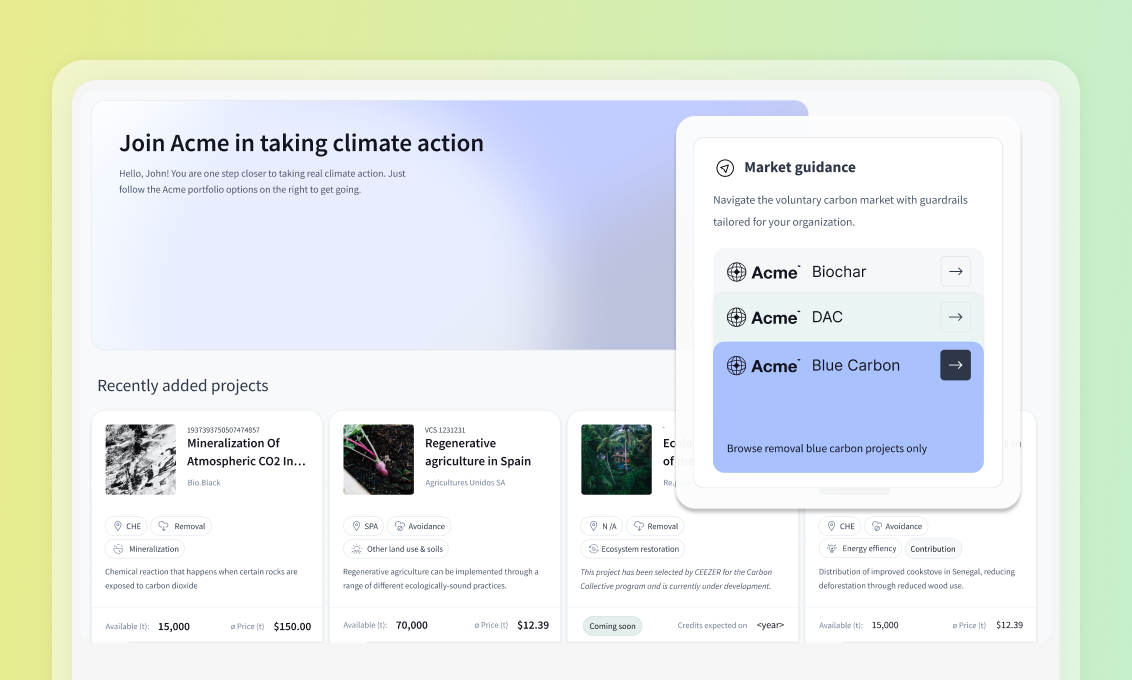Image resolution: width=1132 pixels, height=680 pixels.
Task: Click the Bio.Black developer name
Action: pyautogui.click(x=204, y=482)
